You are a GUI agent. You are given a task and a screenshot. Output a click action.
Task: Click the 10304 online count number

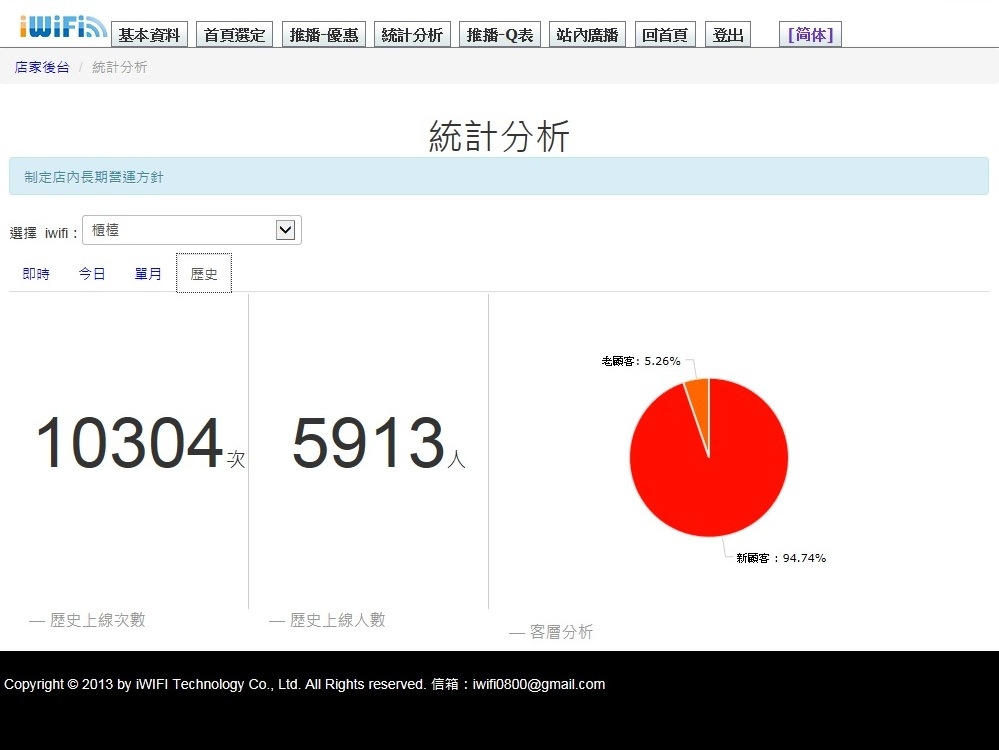[x=129, y=443]
